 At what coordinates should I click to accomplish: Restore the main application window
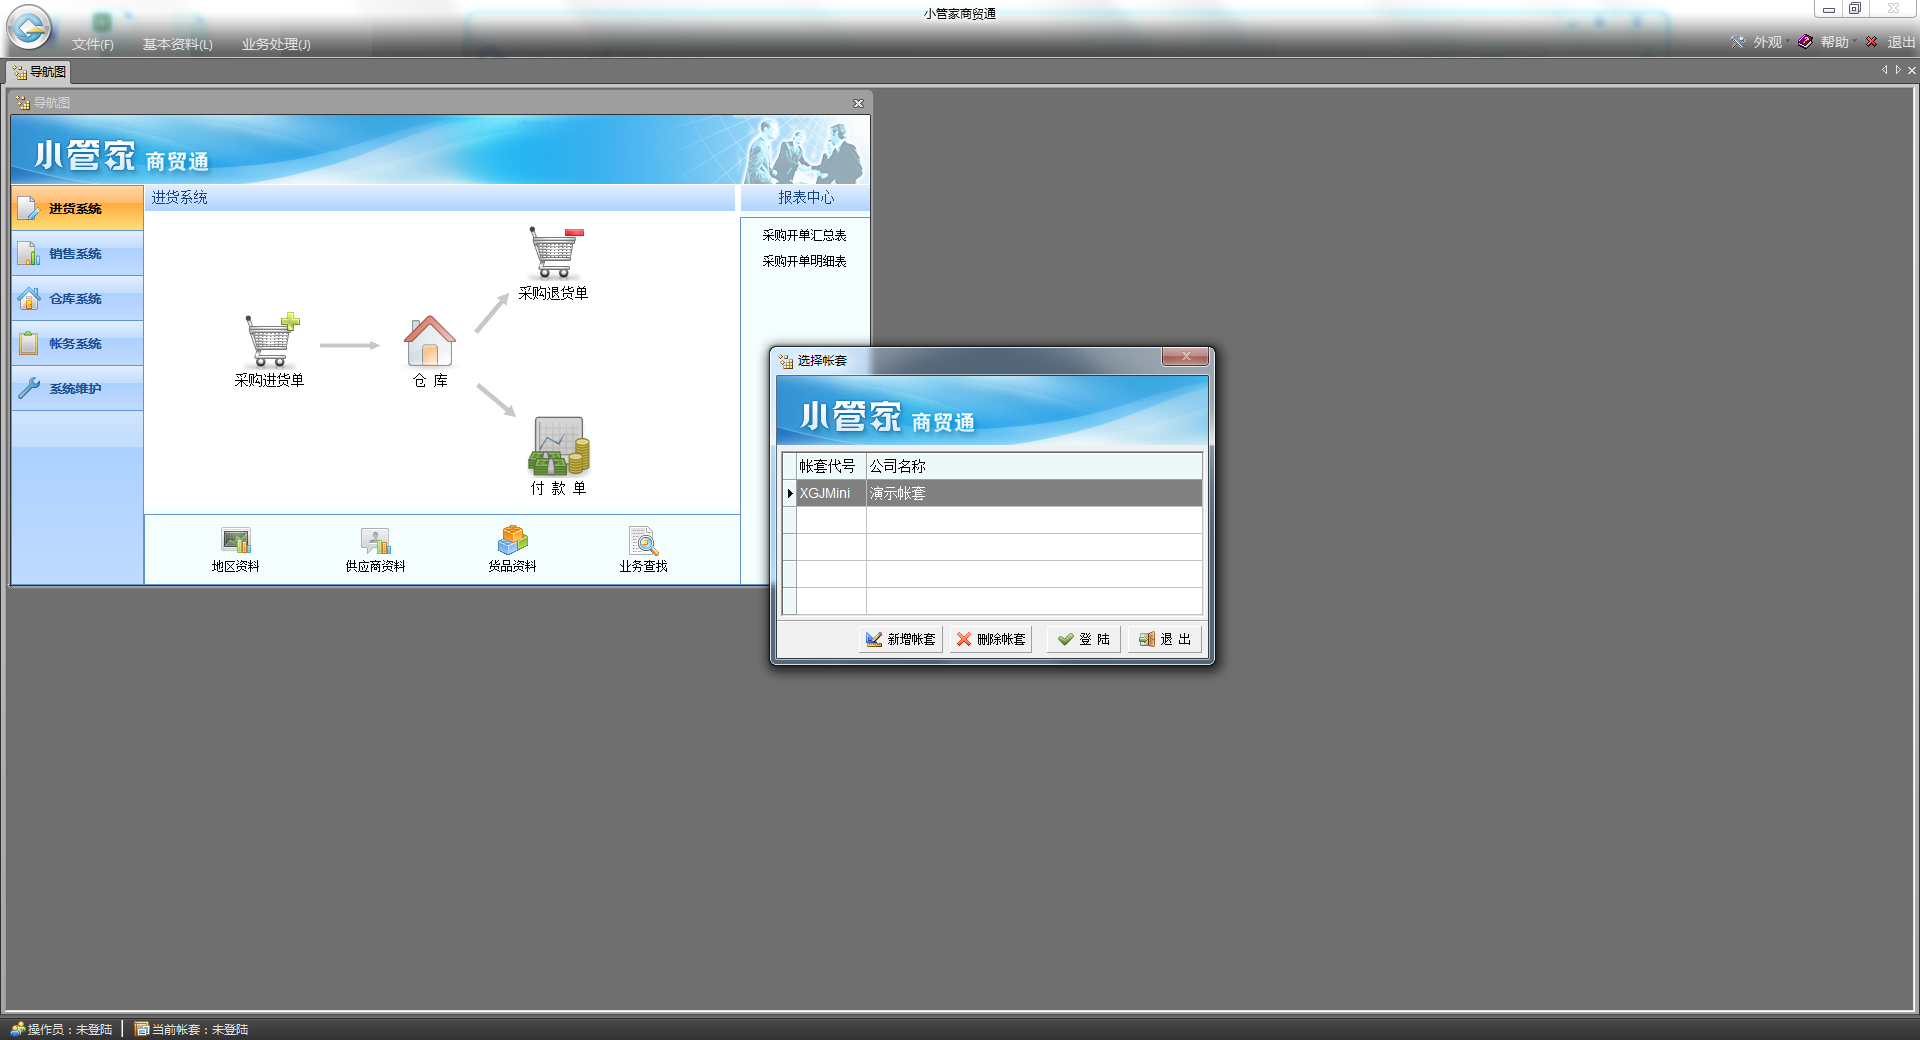(1855, 9)
